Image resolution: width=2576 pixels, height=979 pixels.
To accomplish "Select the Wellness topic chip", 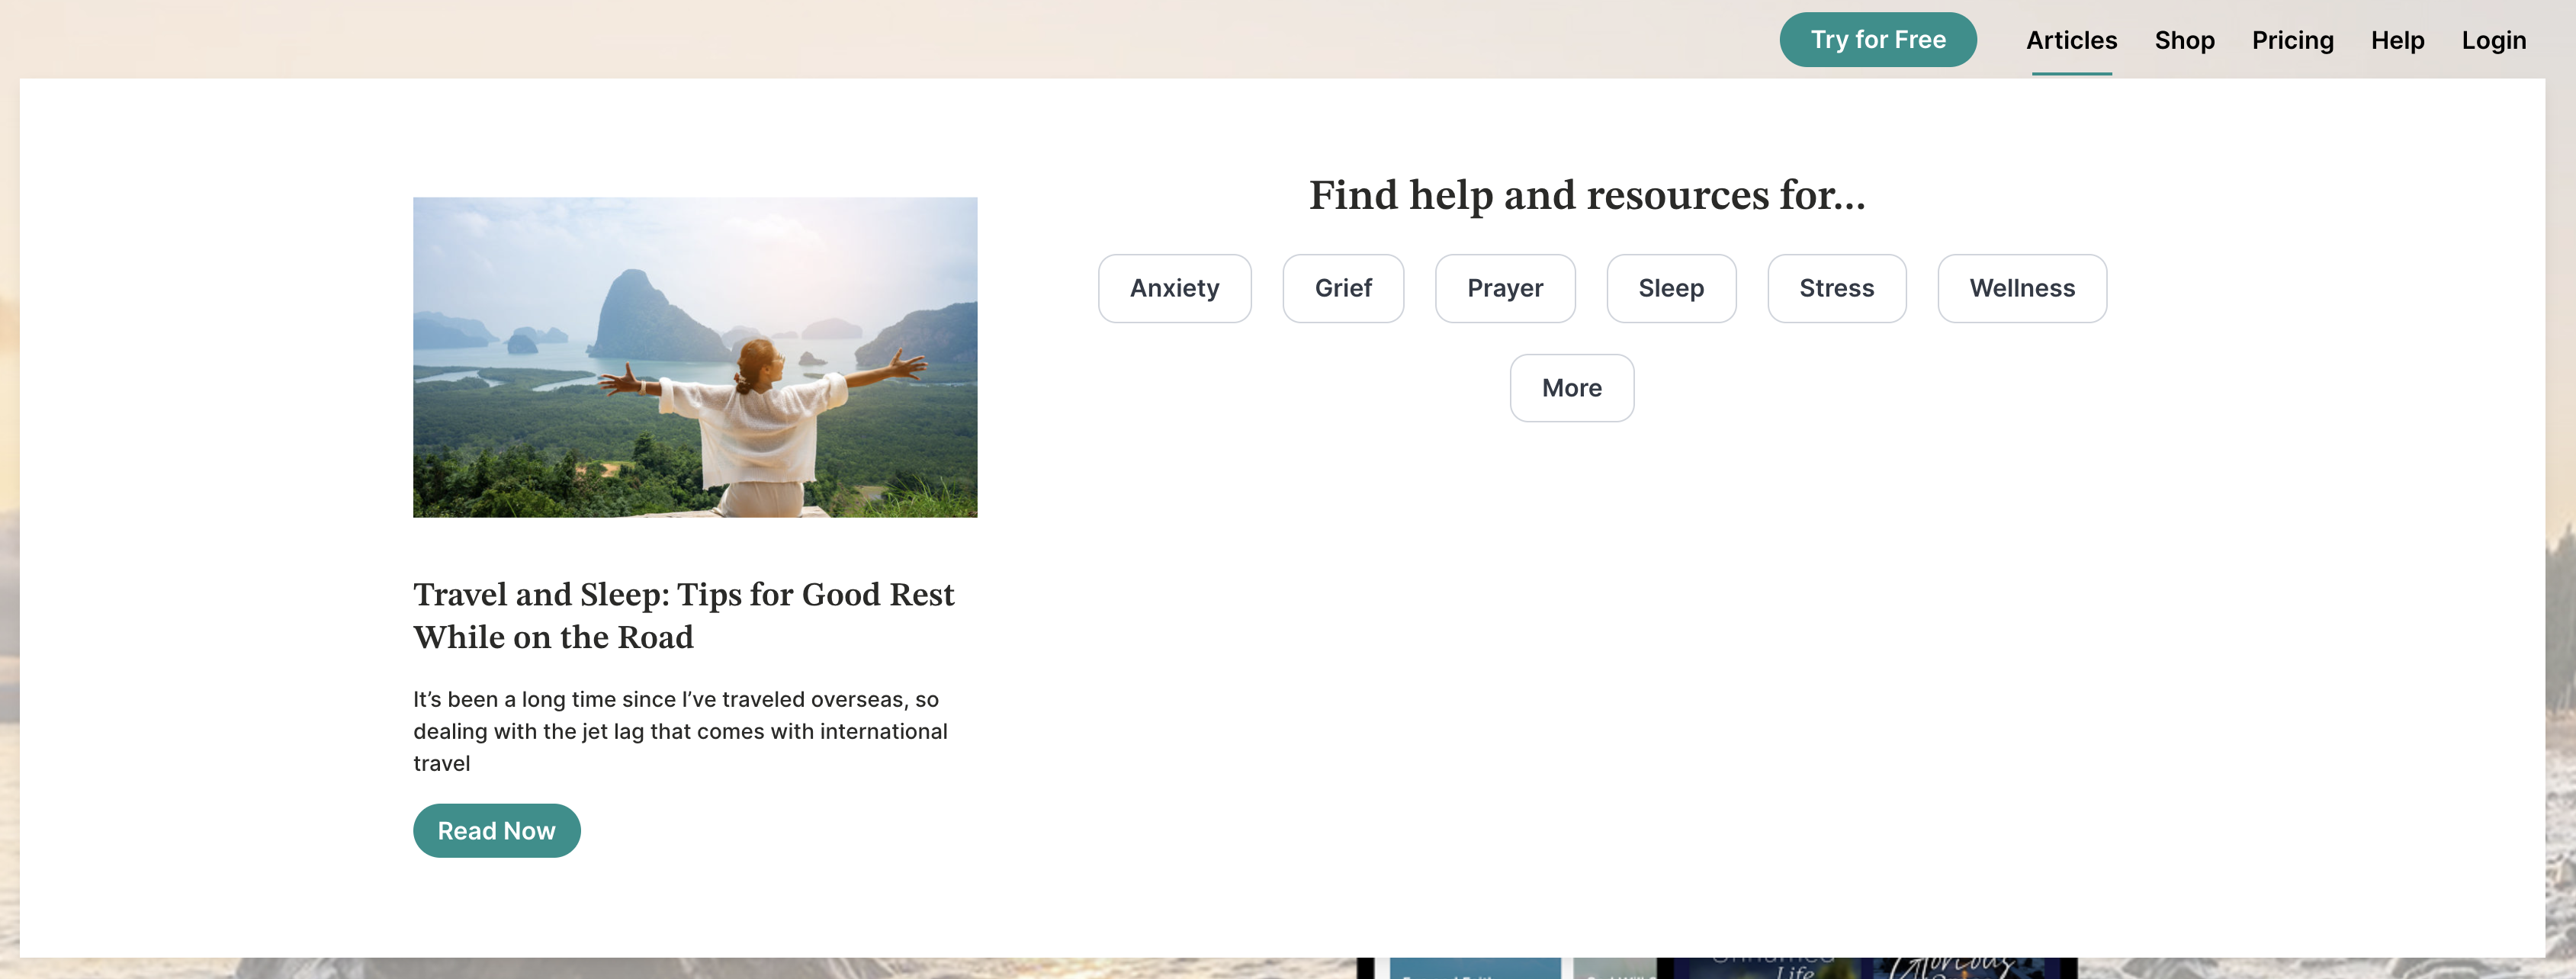I will 2022,288.
